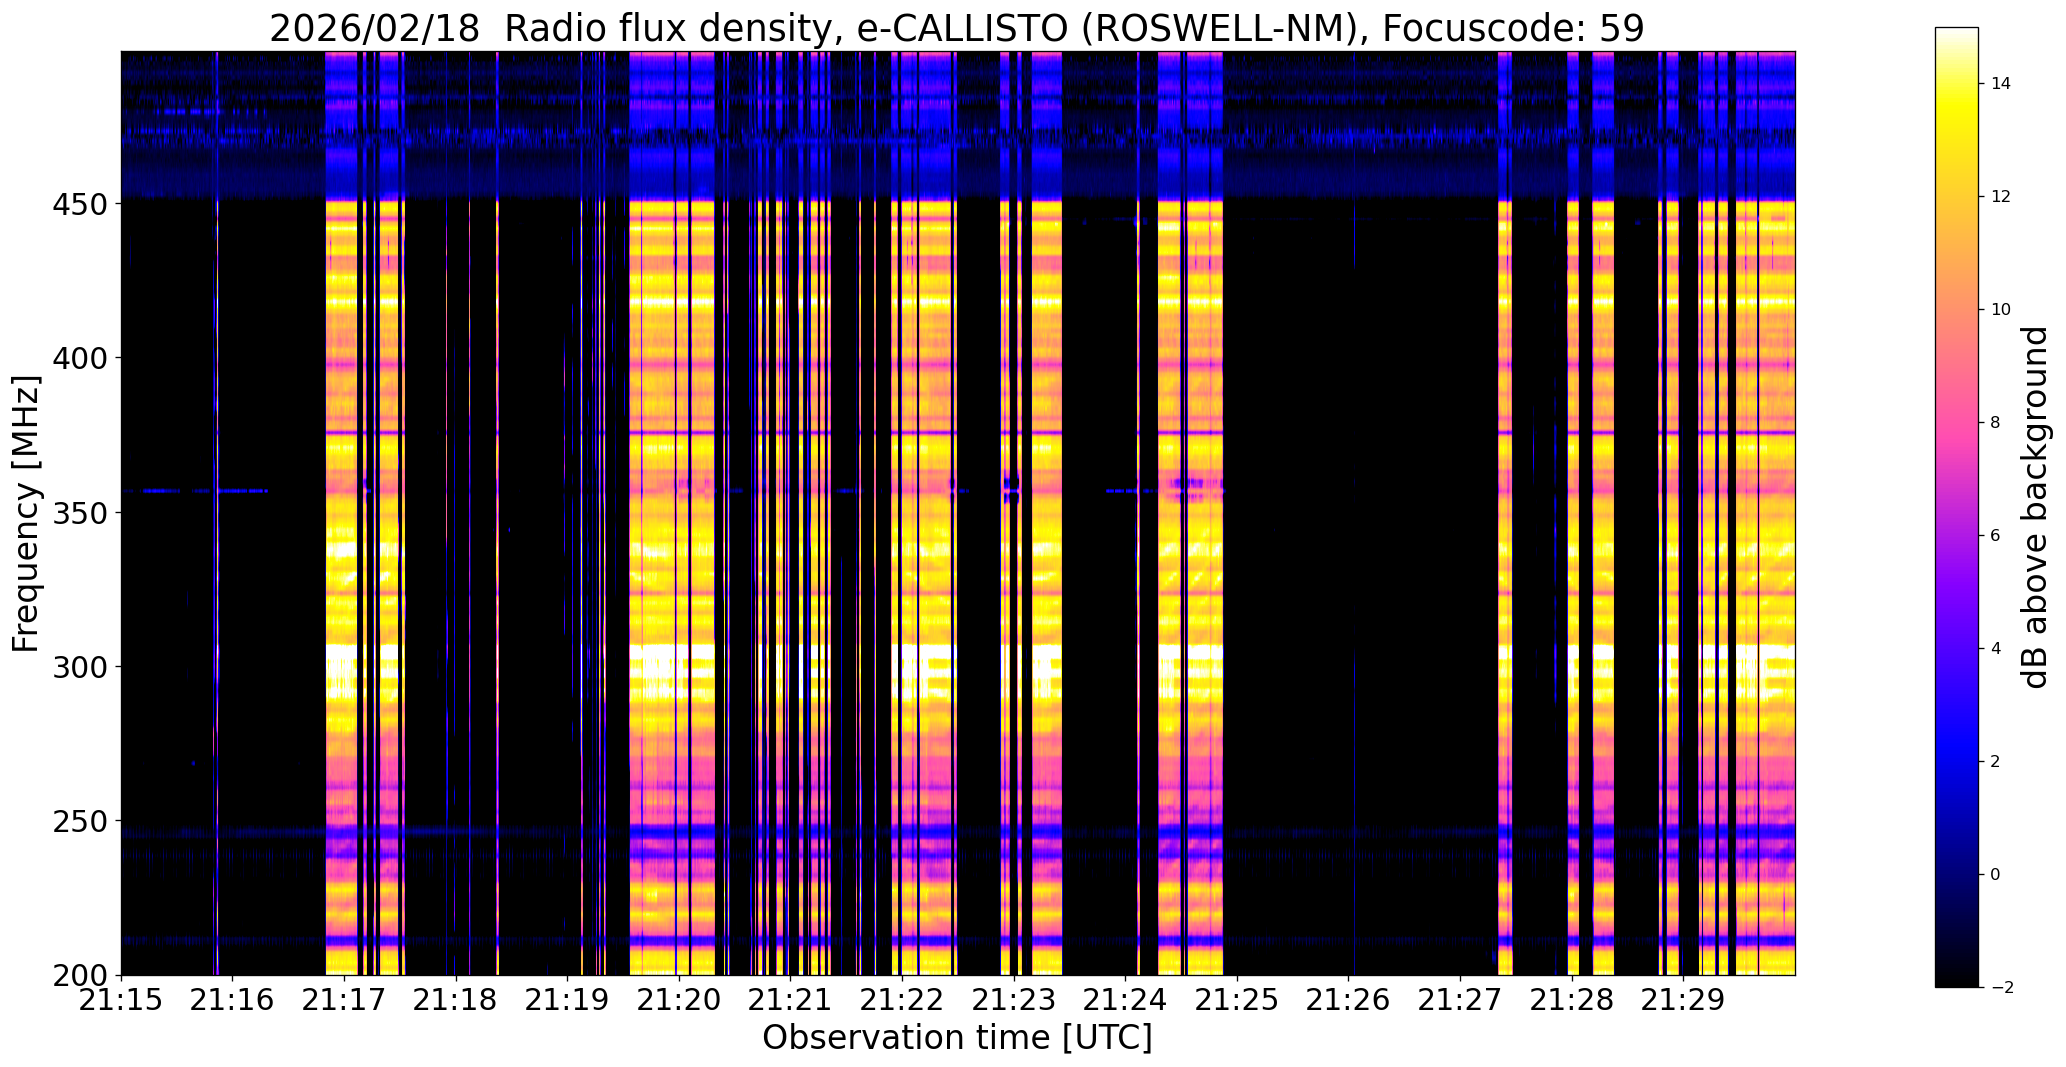Select the 0 colorbar tick label
Viewport: 2066px width, 1067px height.
pyautogui.click(x=1995, y=875)
